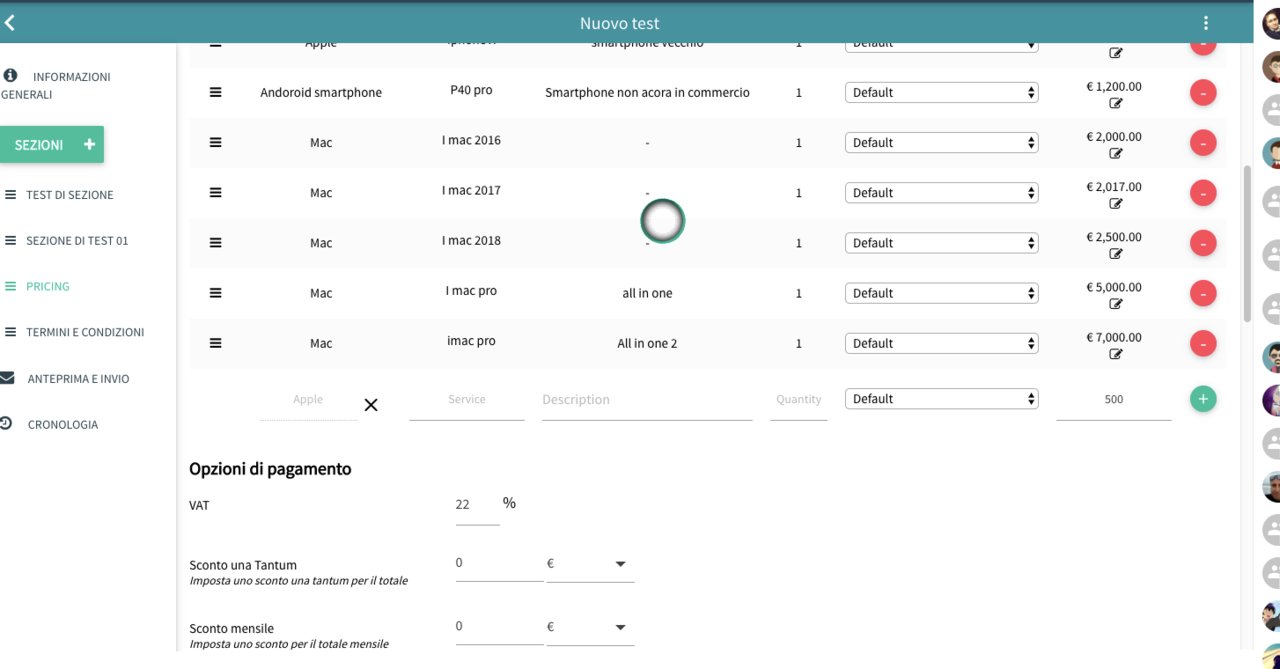Open Cronologia in the sidebar
Viewport: 1280px width, 669px height.
coord(62,425)
